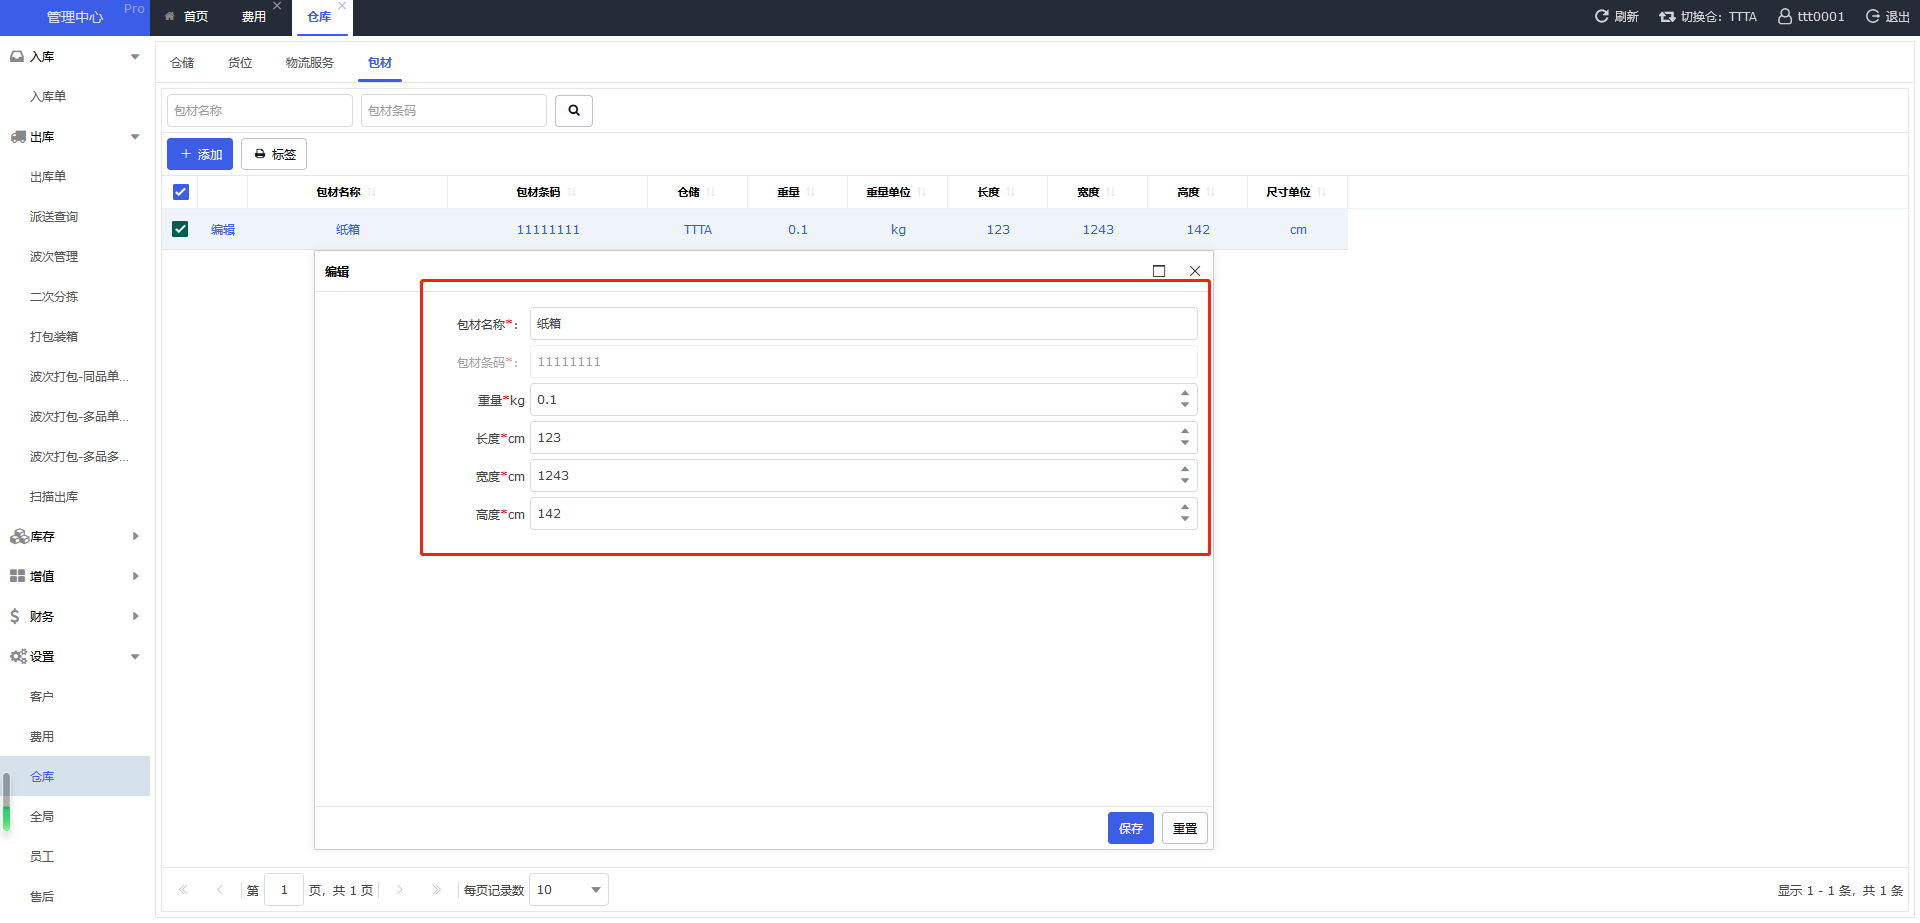This screenshot has width=1920, height=923.
Task: Click the 标签 print button
Action: pos(274,154)
